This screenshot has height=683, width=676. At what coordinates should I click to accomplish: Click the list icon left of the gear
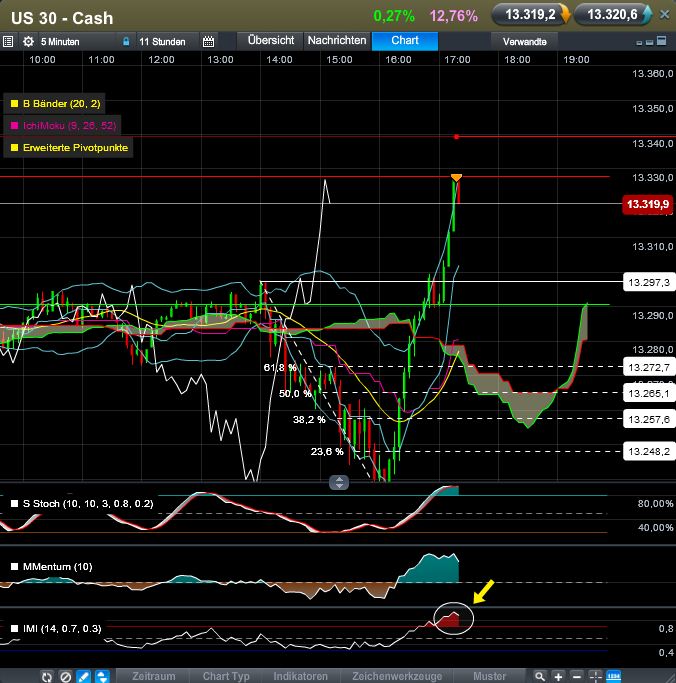coord(8,42)
